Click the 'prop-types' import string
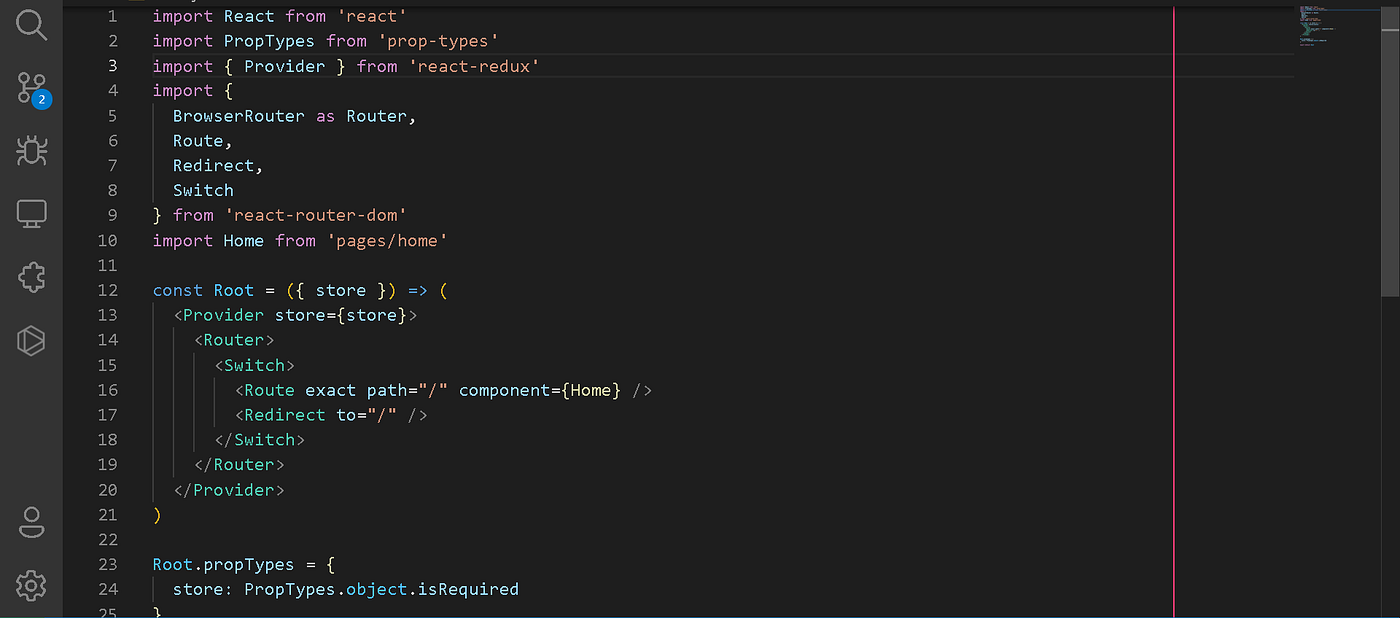1400x618 pixels. click(438, 41)
